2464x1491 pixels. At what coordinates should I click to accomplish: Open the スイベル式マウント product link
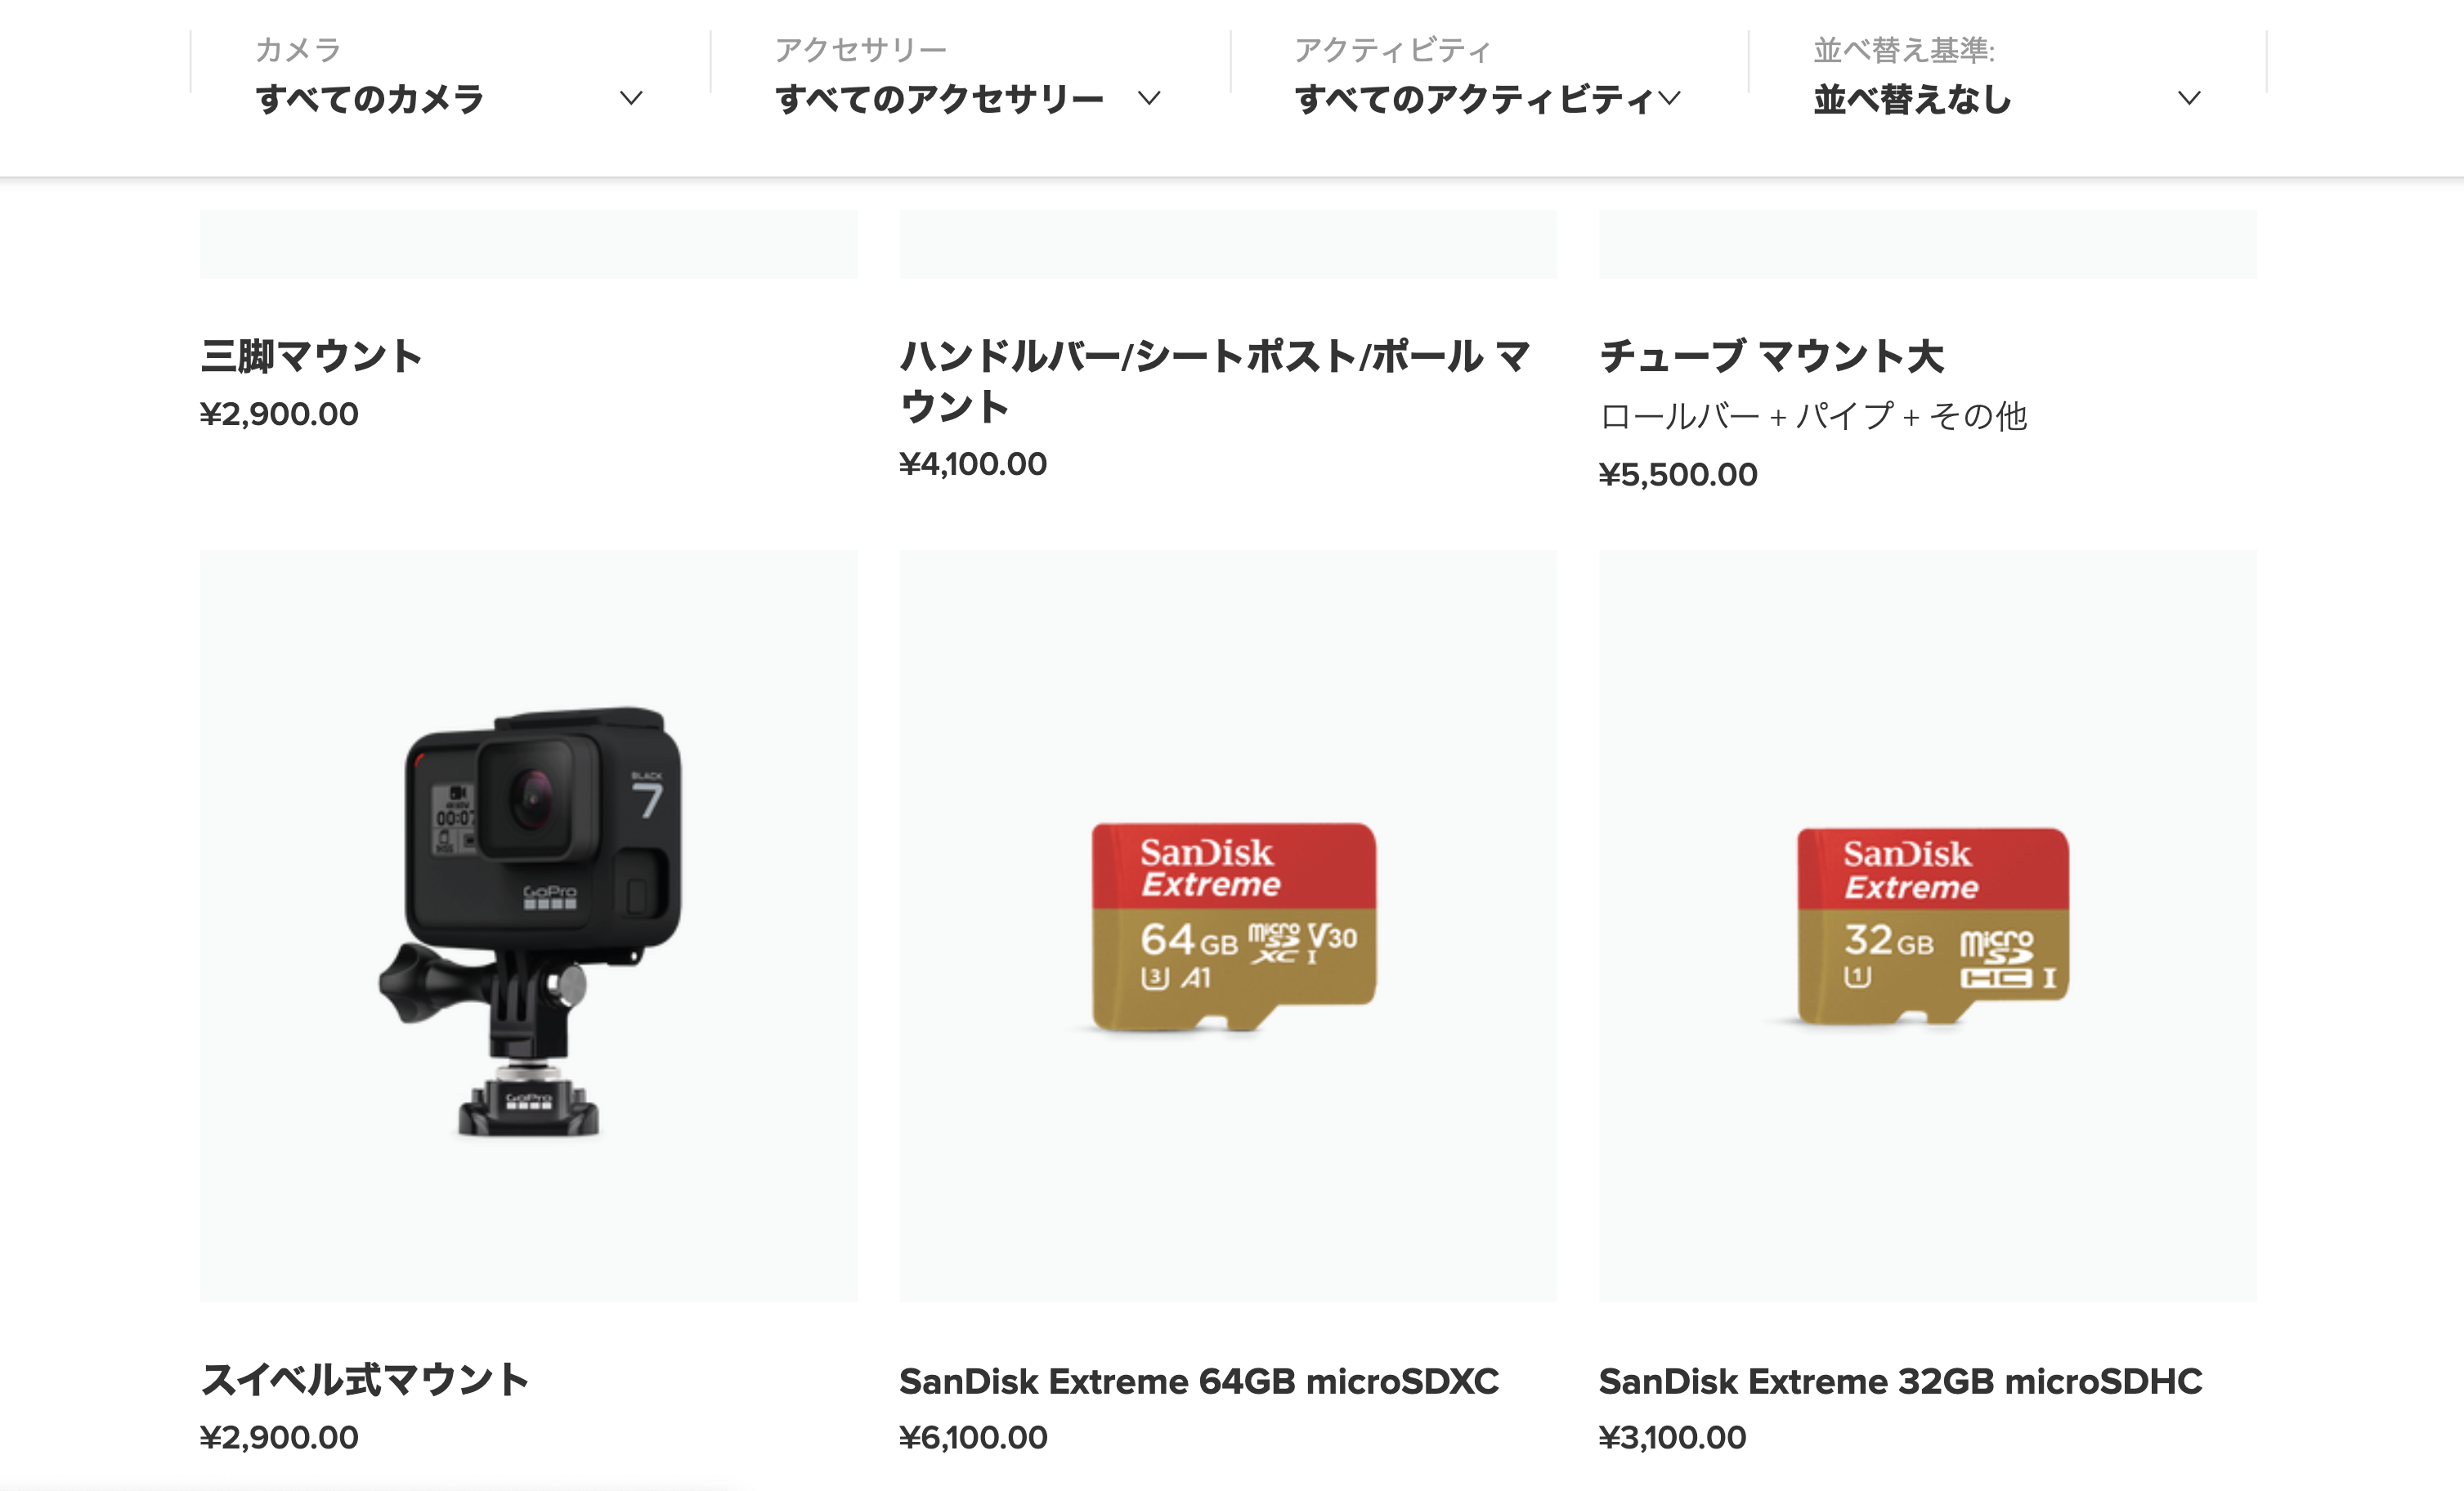point(364,1380)
